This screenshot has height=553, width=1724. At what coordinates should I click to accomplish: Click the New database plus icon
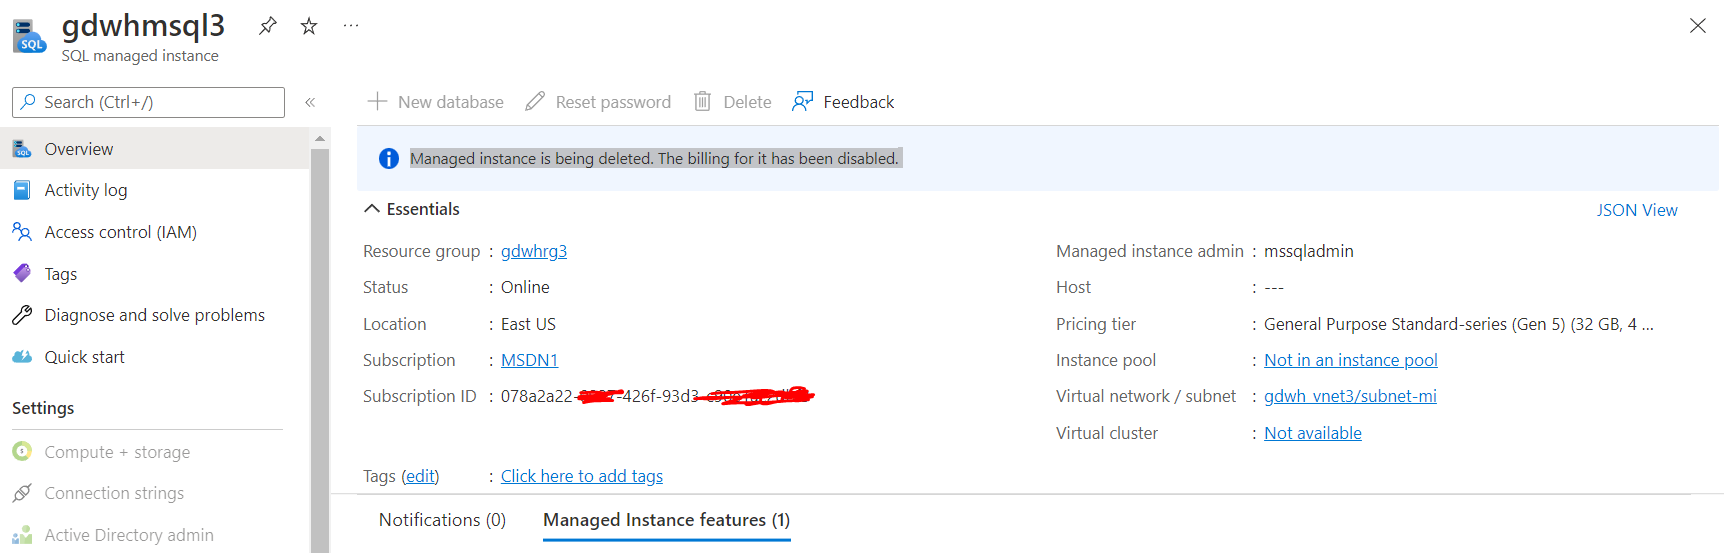[x=377, y=101]
